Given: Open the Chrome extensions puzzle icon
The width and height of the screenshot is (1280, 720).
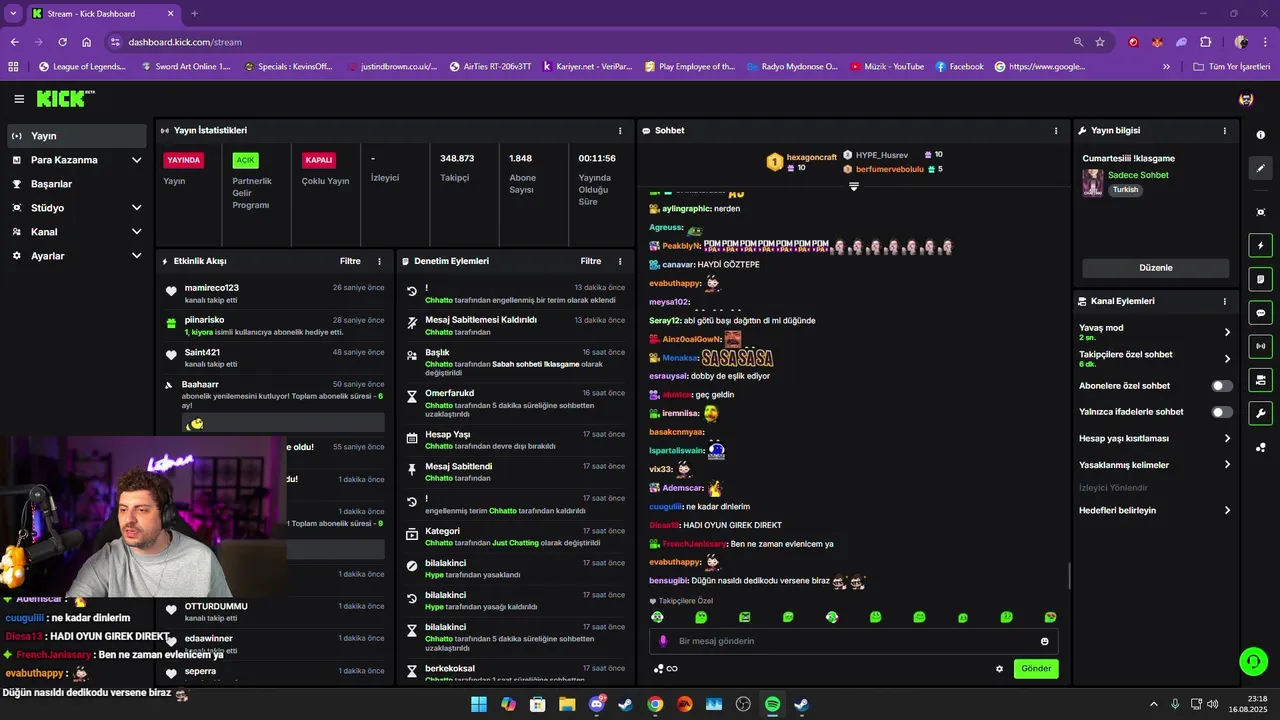Looking at the screenshot, I should pyautogui.click(x=1205, y=42).
